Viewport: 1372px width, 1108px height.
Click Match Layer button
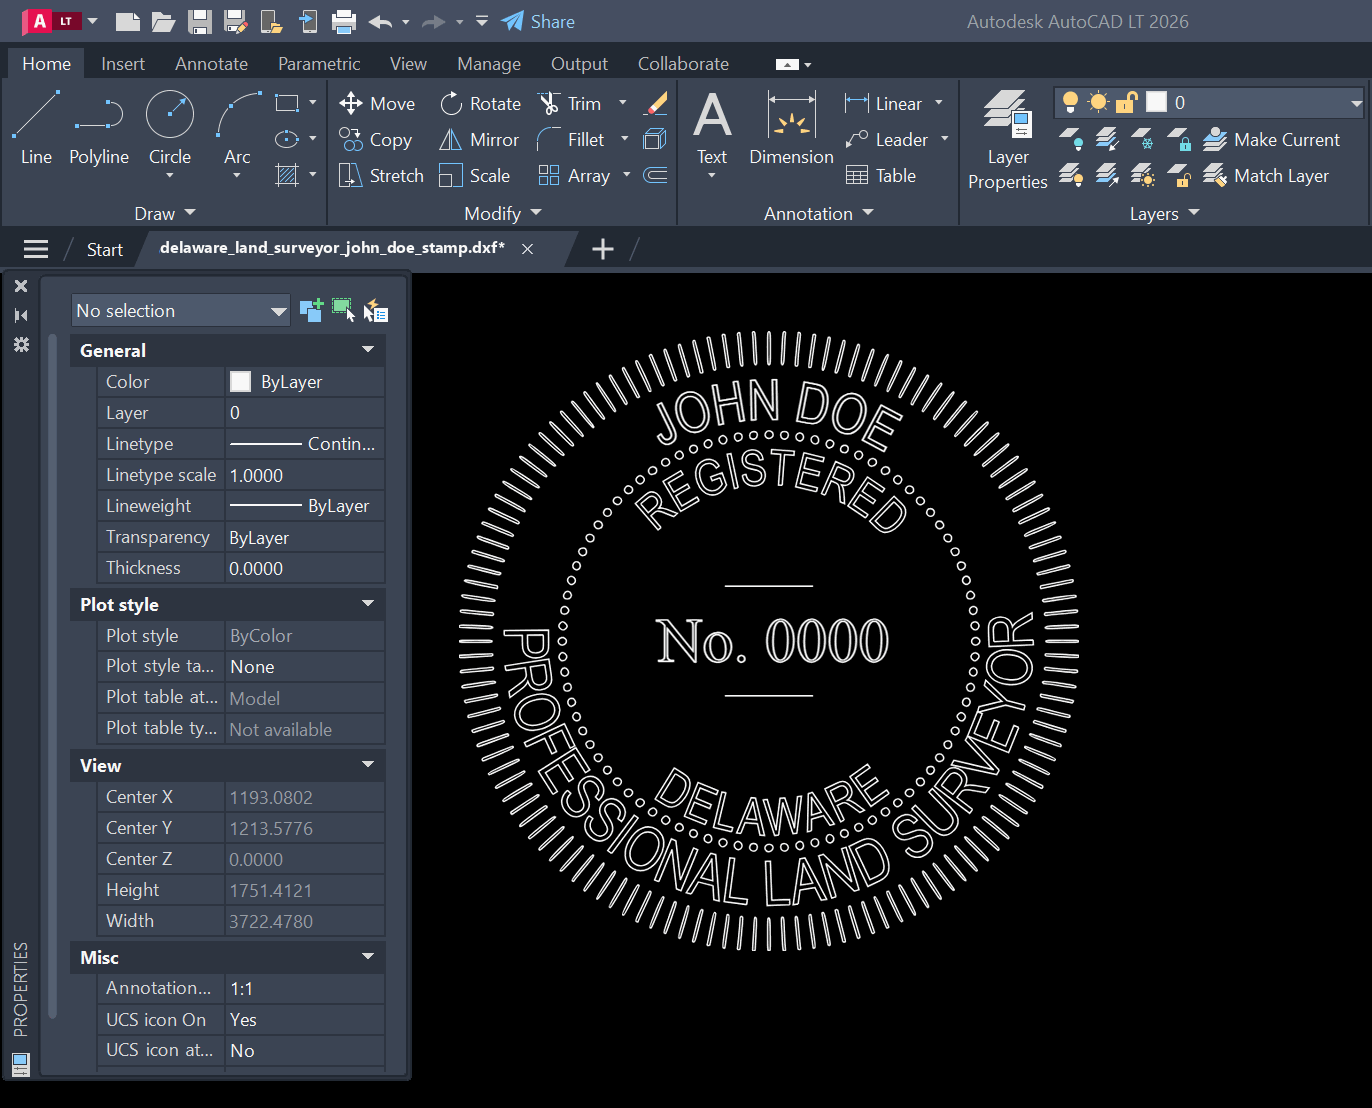[x=1266, y=176]
